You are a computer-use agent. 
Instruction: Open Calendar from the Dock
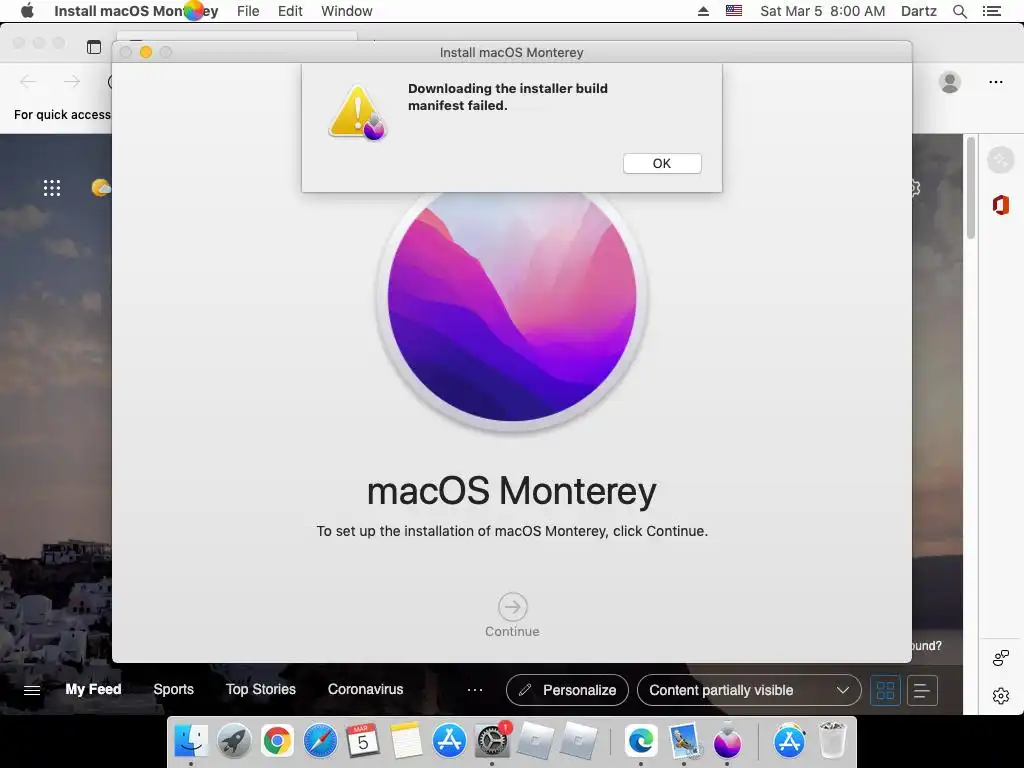(363, 741)
